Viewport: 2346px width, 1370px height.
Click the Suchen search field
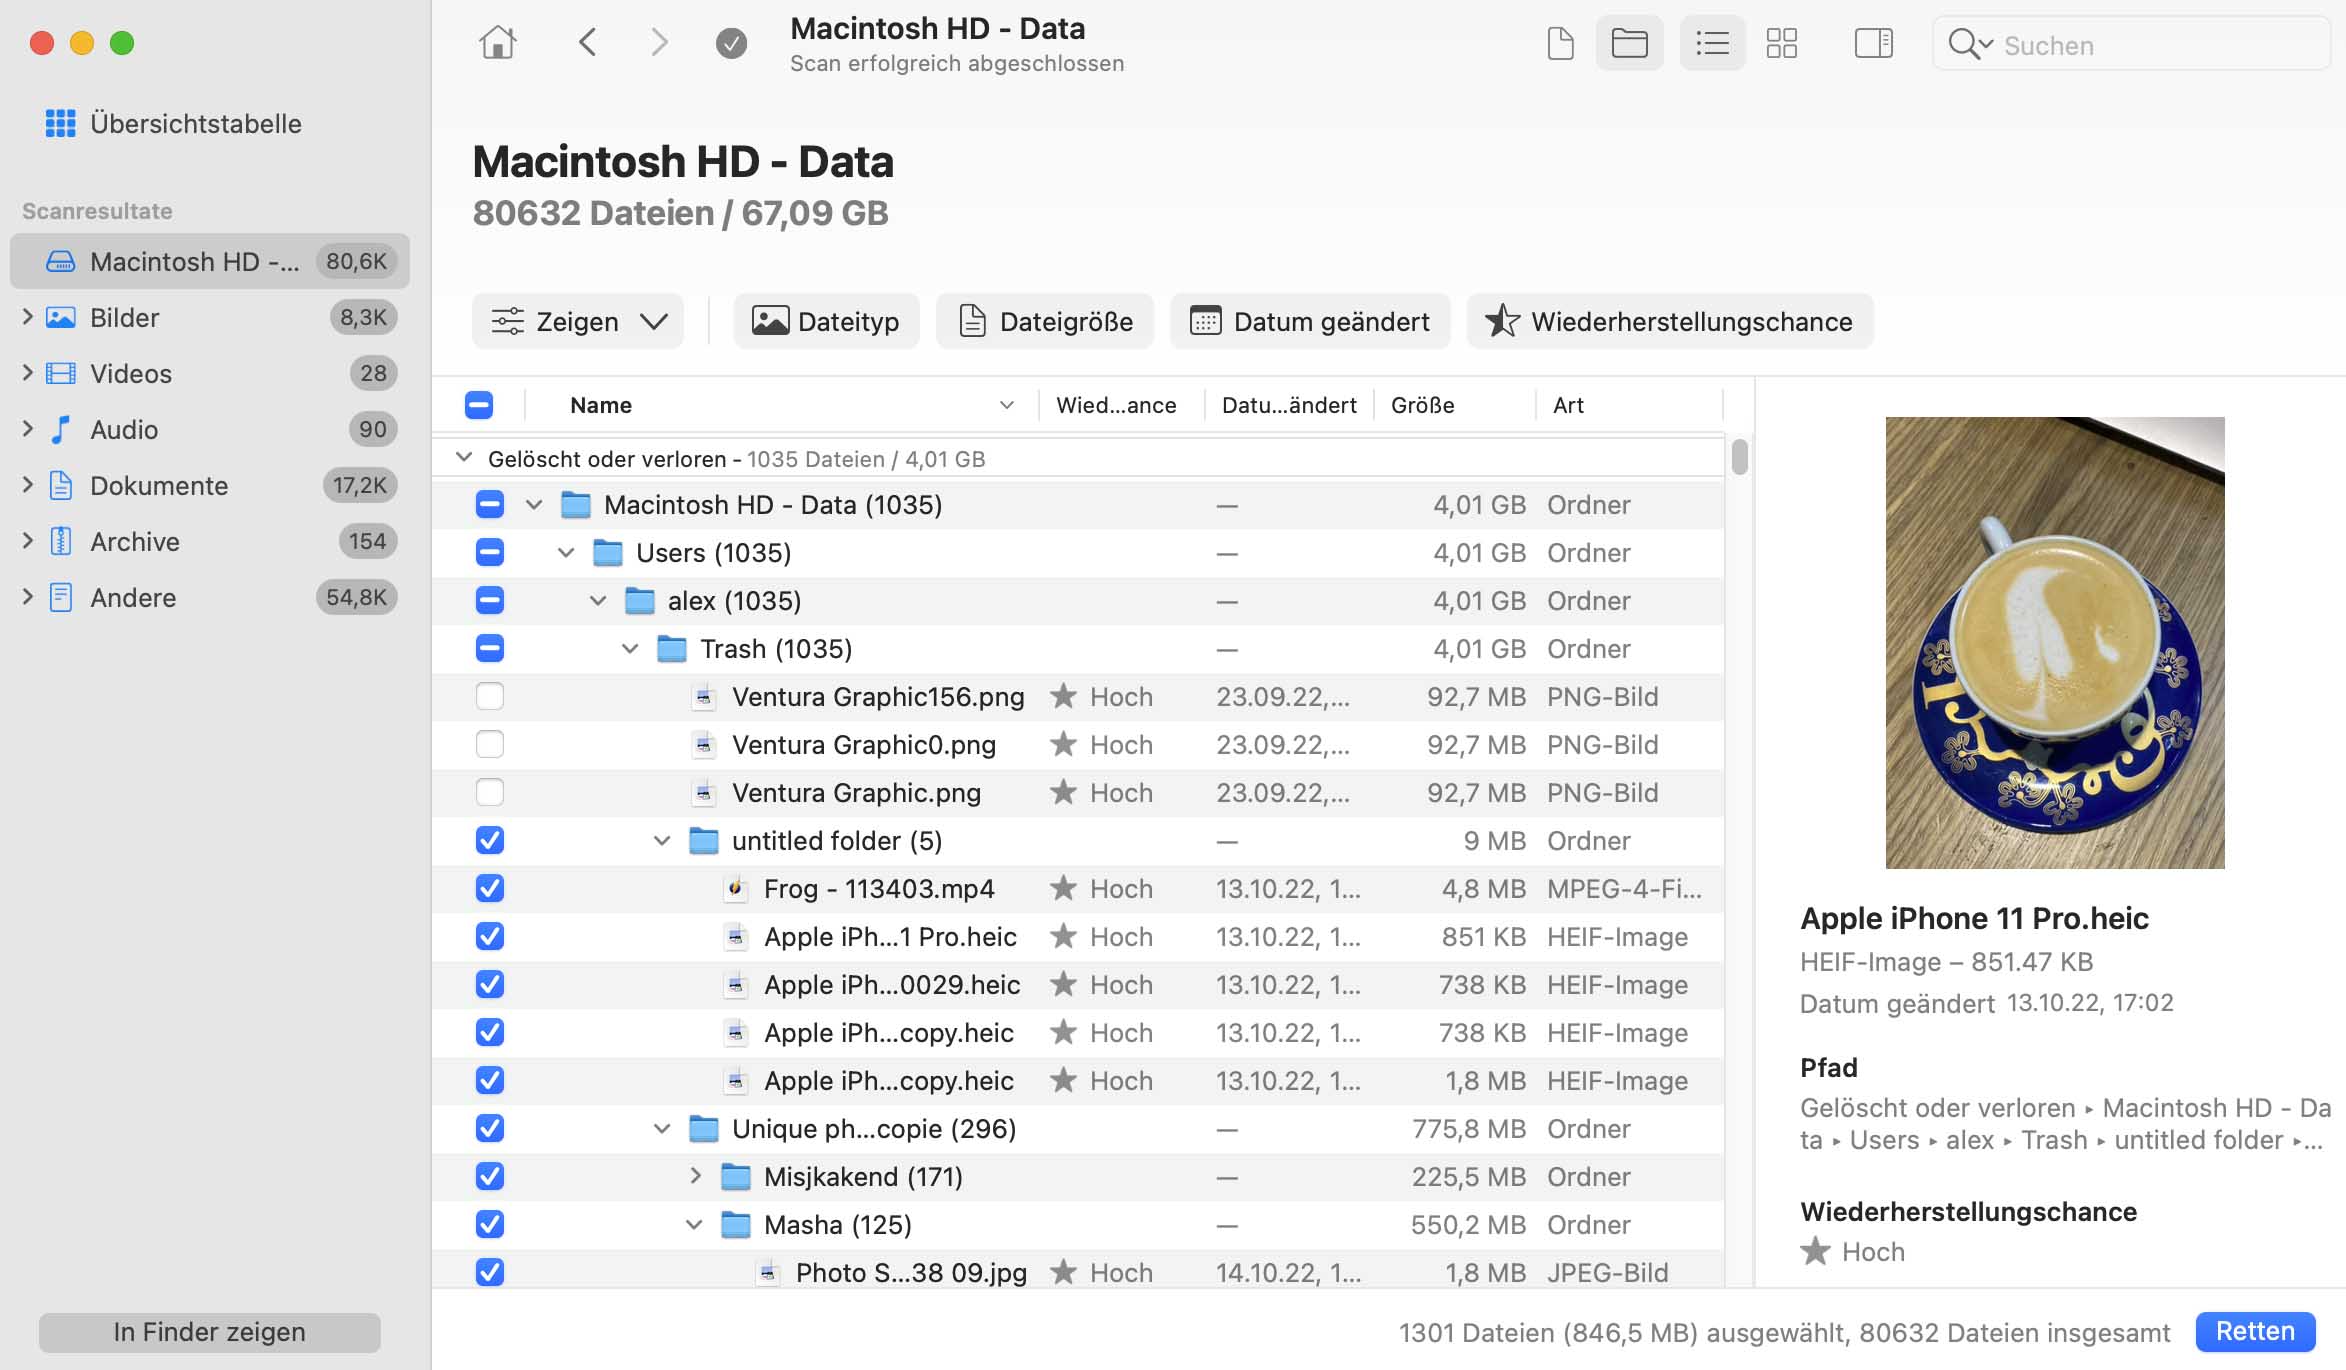[2131, 44]
